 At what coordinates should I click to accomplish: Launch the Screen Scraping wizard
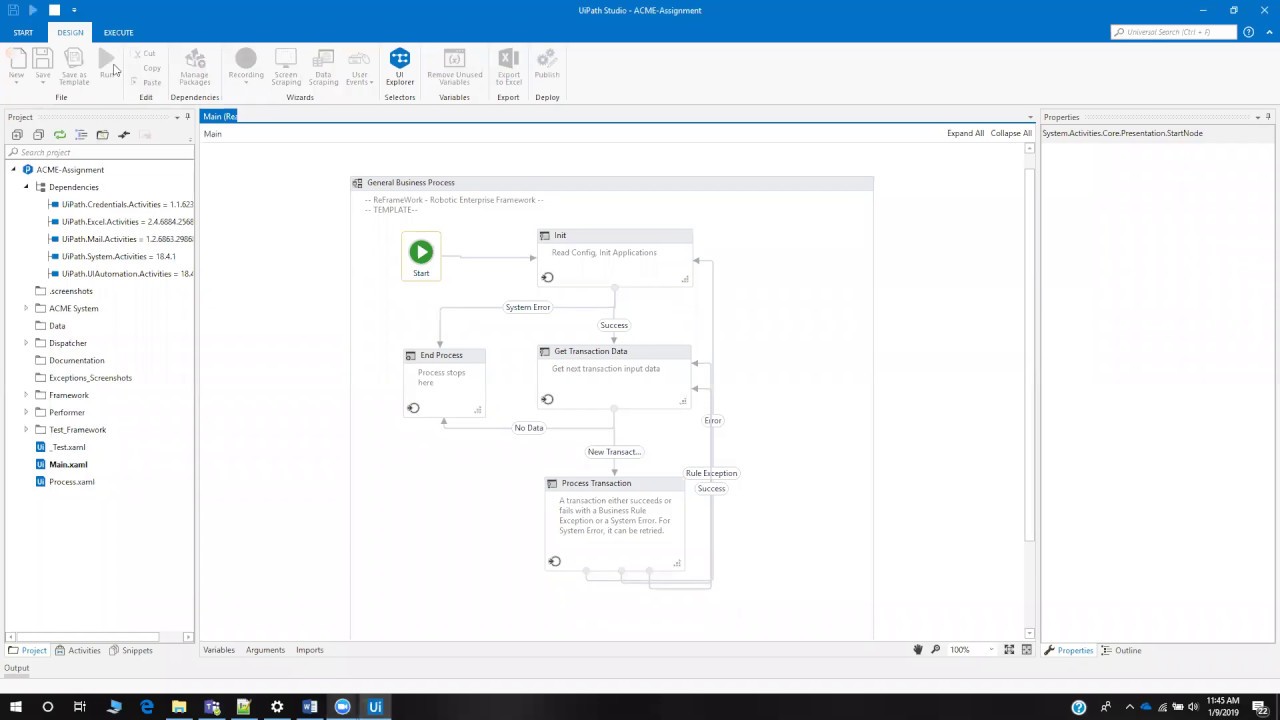(x=286, y=66)
